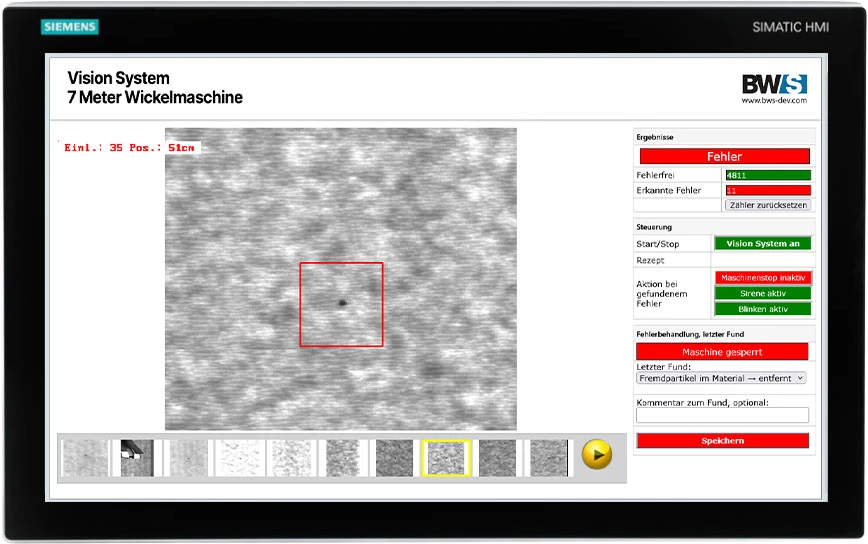The height and width of the screenshot is (544, 868).
Task: Click the 'Steuerung' section header
Action: pos(654,227)
